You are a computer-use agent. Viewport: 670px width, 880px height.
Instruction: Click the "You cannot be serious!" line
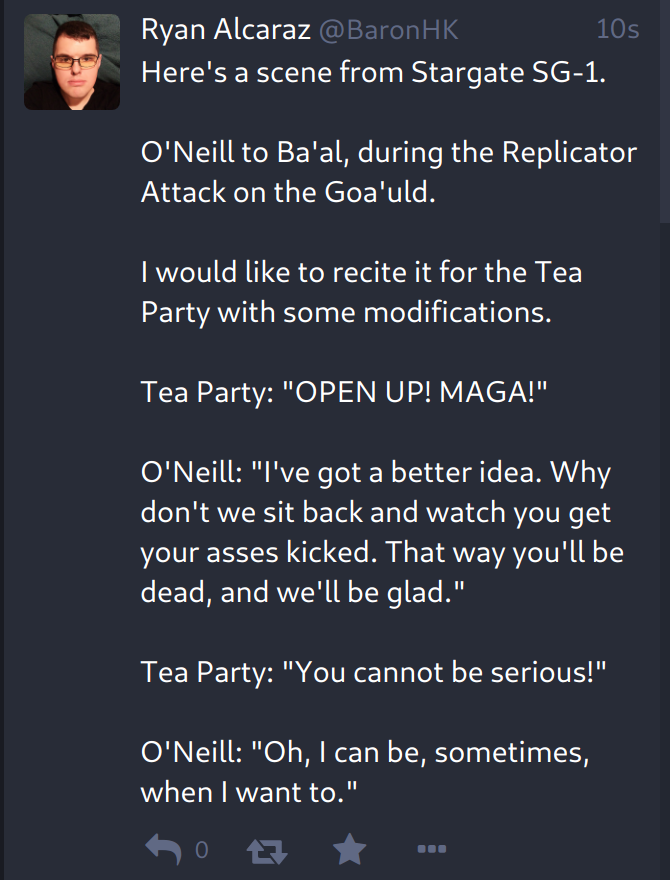(x=375, y=671)
